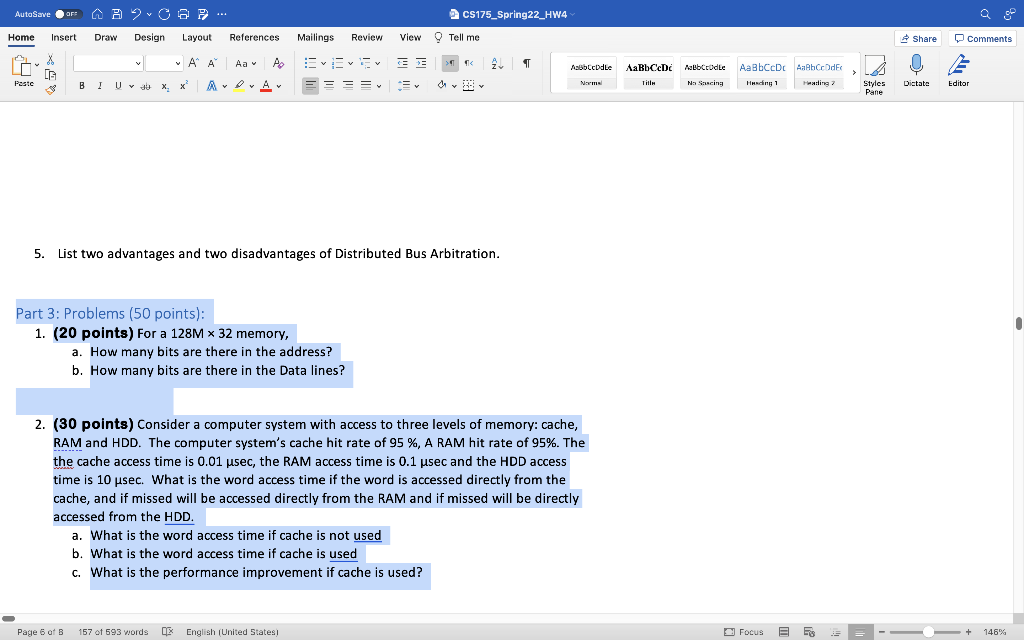1024x640 pixels.
Task: Toggle Bold formatting
Action: 82,86
